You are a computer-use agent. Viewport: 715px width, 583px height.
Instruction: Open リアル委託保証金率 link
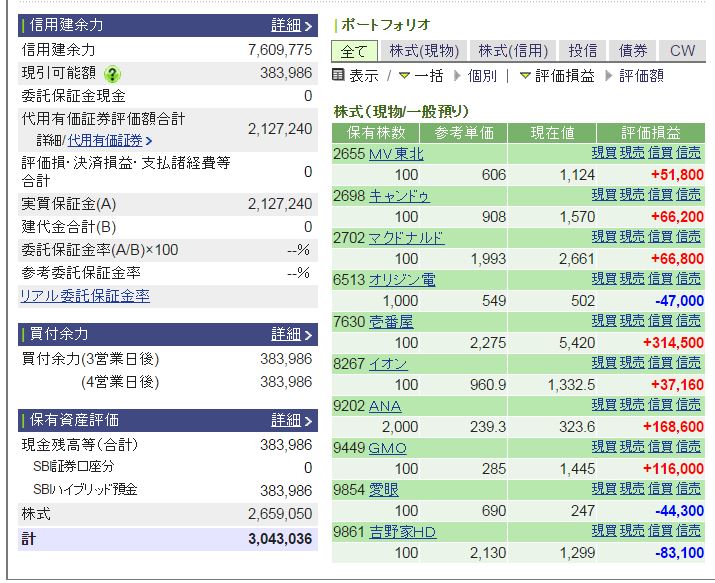85,296
